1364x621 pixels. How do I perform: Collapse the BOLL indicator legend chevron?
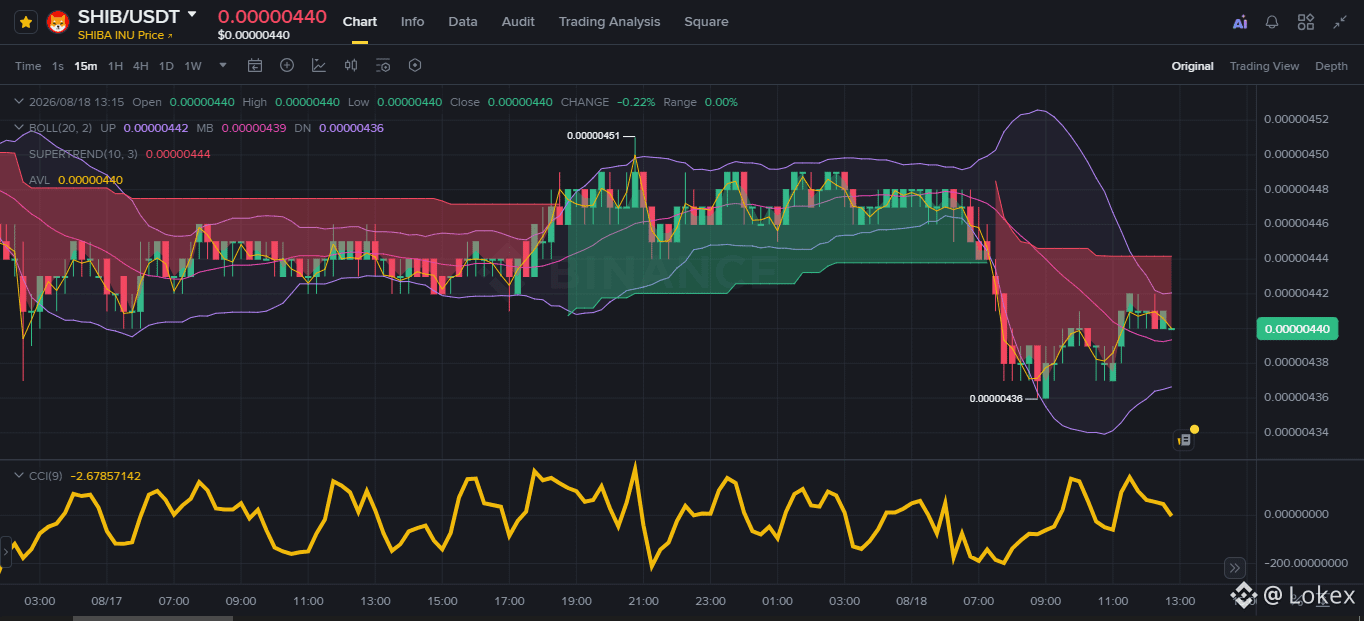click(x=18, y=128)
